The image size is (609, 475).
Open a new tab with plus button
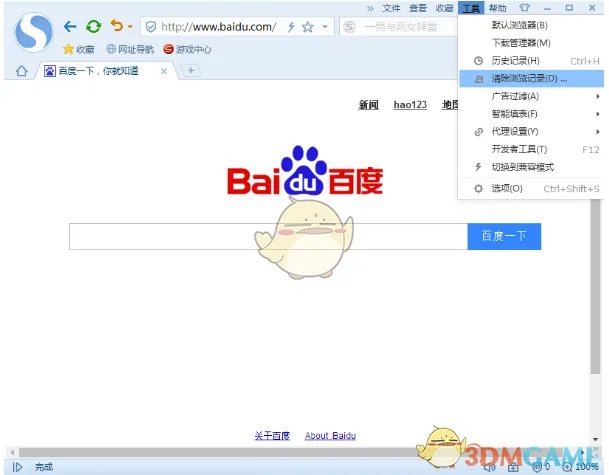click(191, 70)
